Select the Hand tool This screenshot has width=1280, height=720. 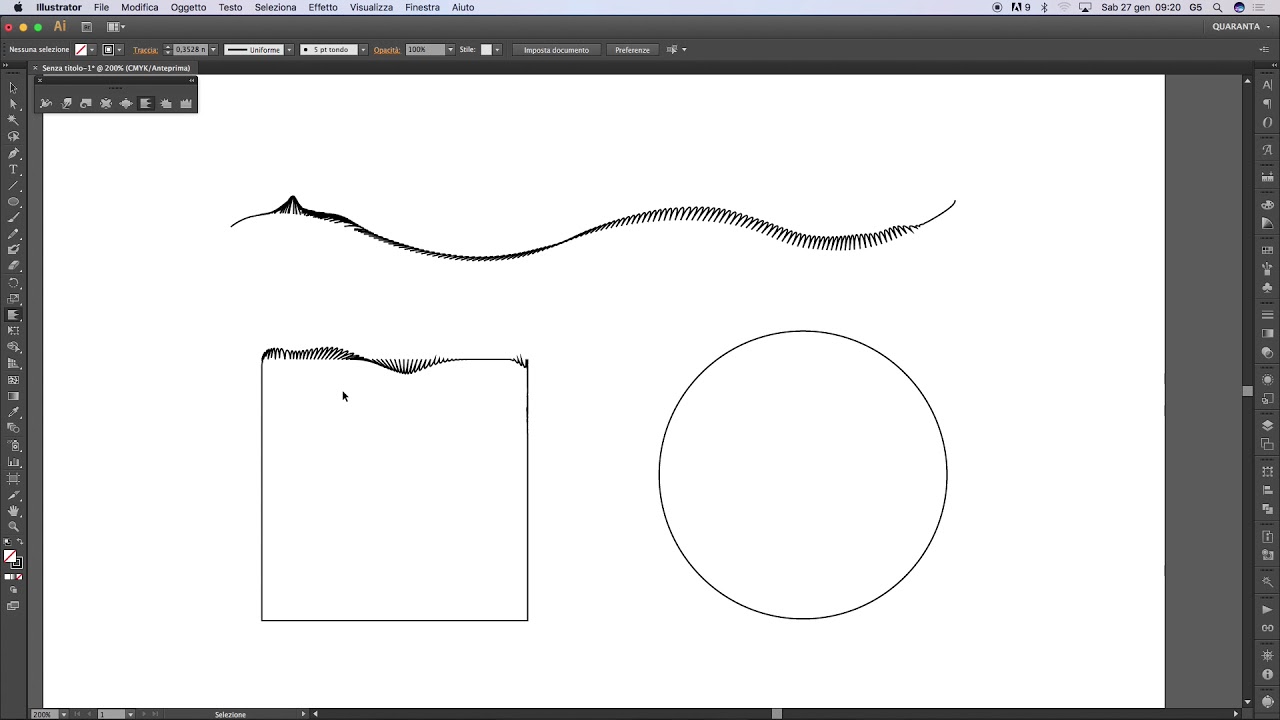(13, 511)
